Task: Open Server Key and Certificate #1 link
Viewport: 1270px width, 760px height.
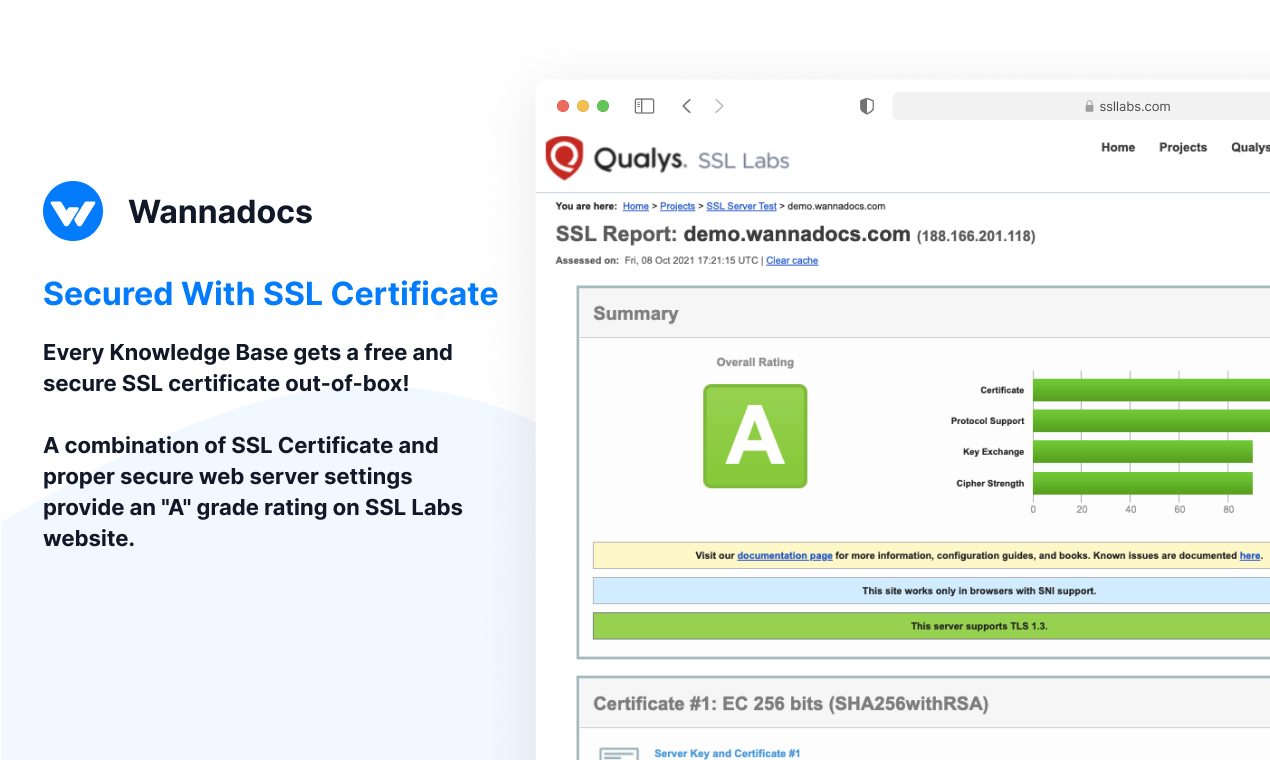Action: click(727, 754)
